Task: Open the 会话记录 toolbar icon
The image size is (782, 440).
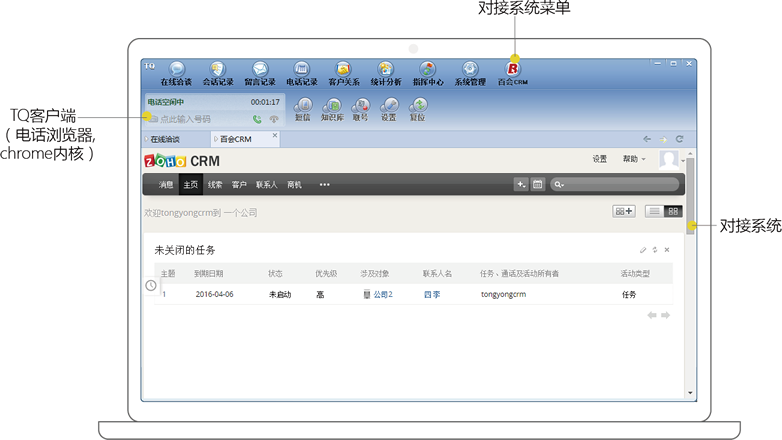Action: pyautogui.click(x=217, y=71)
